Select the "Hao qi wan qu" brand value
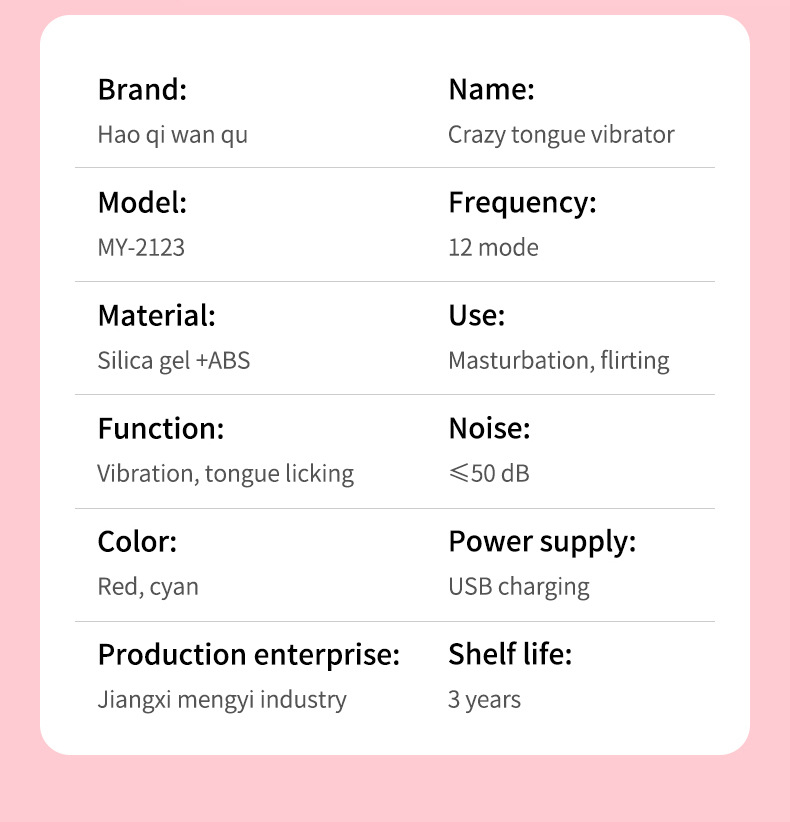Image resolution: width=790 pixels, height=822 pixels. tap(172, 135)
